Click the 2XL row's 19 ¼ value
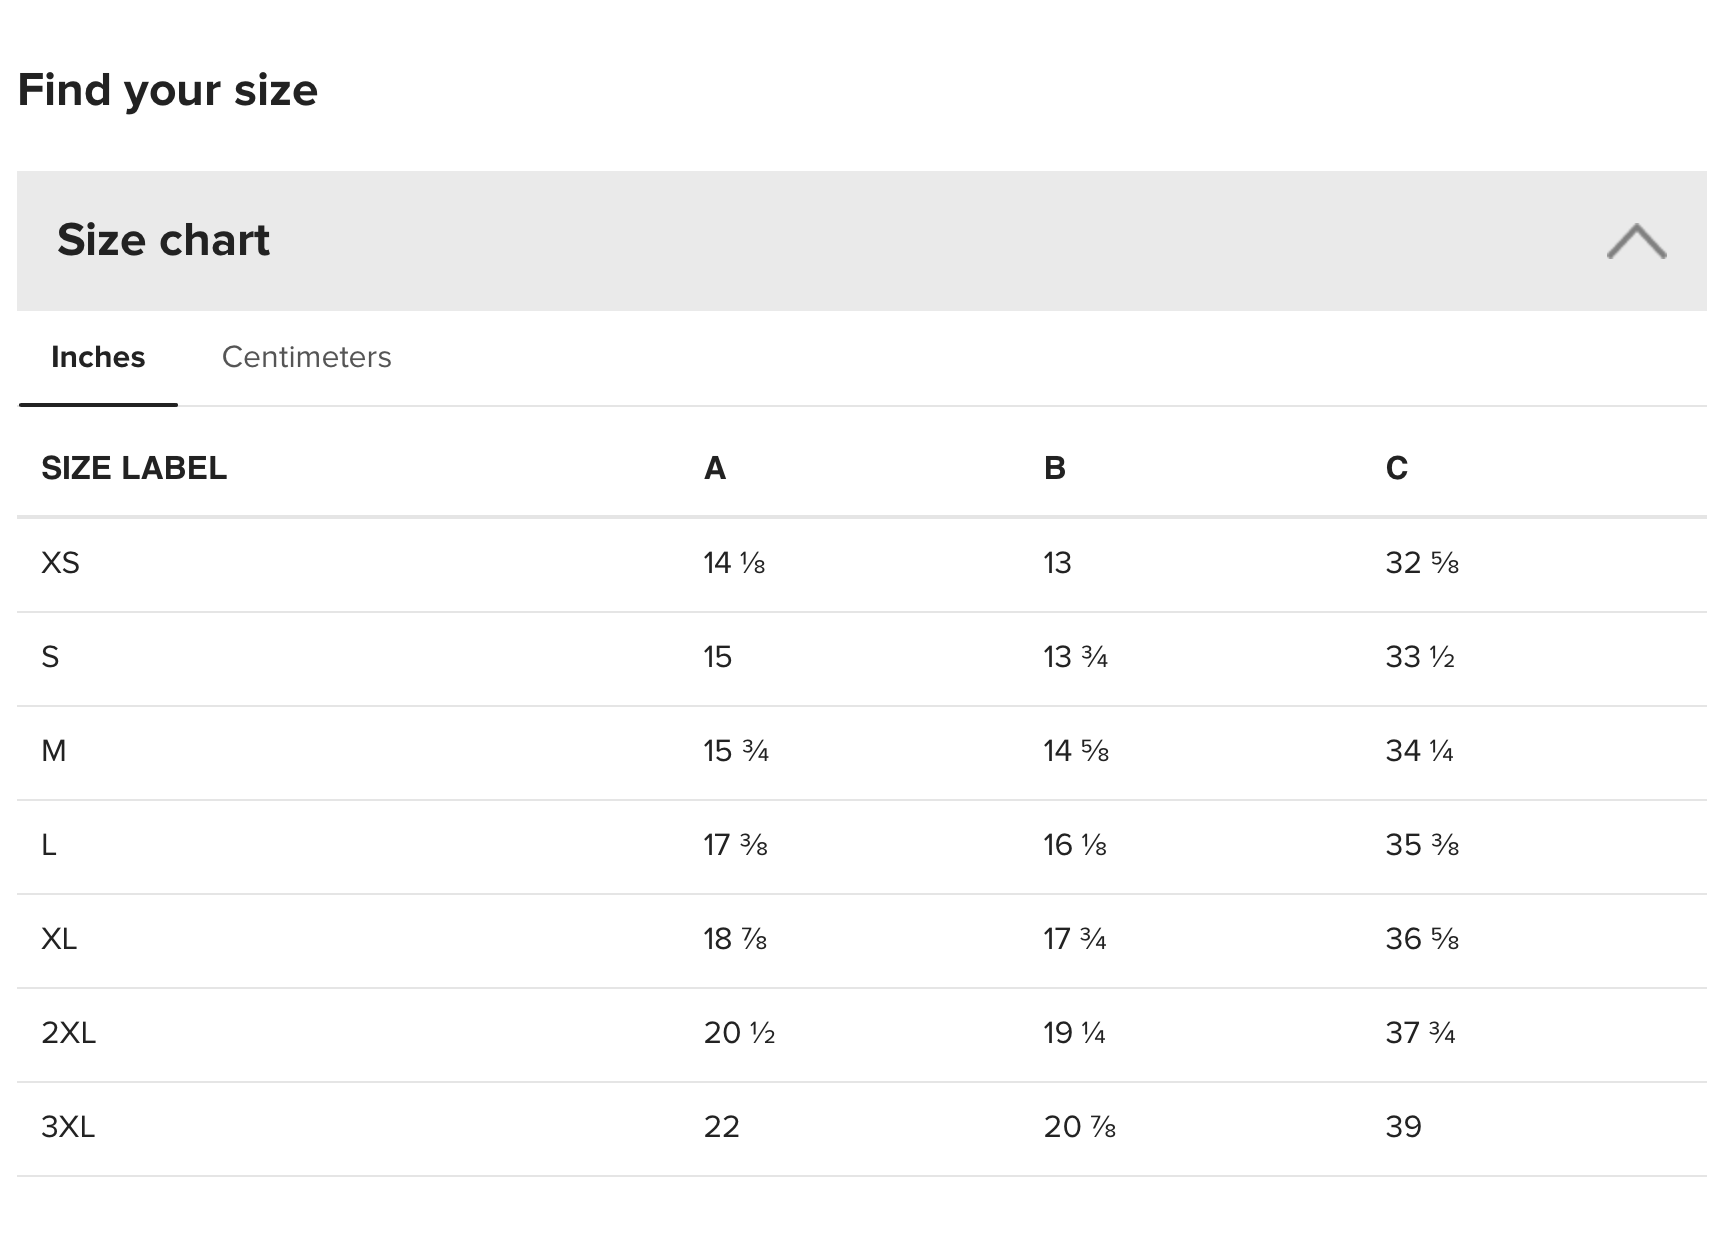 point(1074,1033)
